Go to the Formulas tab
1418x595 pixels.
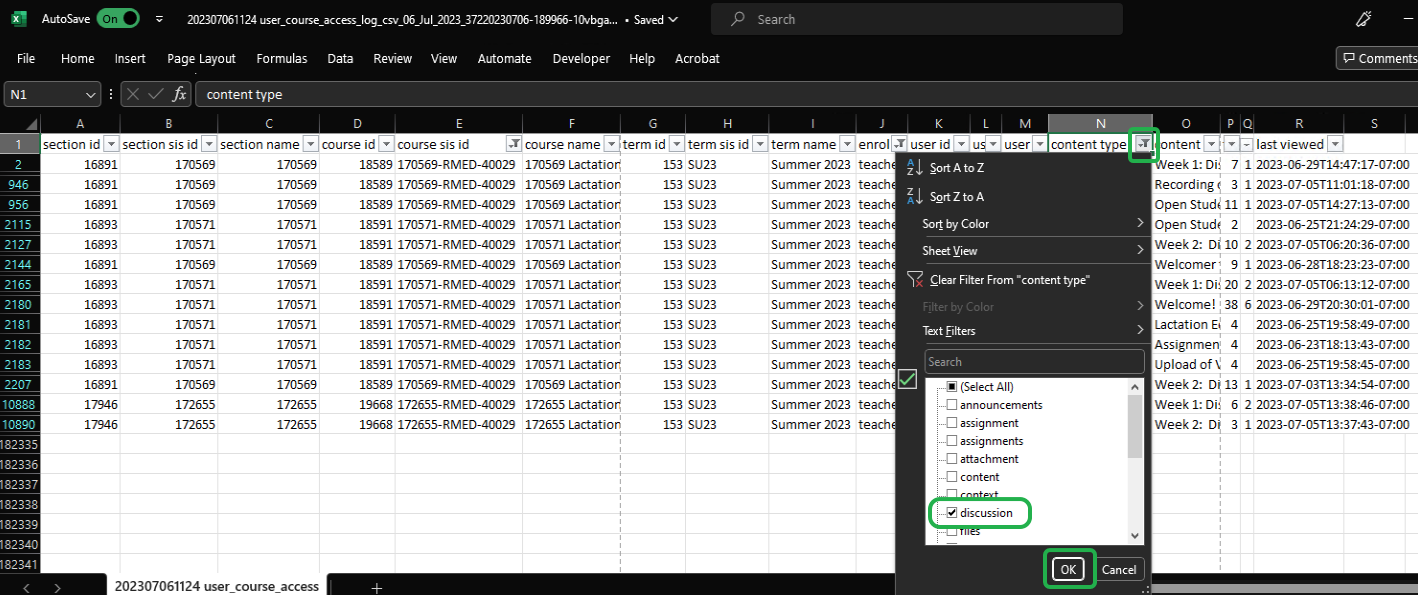282,59
